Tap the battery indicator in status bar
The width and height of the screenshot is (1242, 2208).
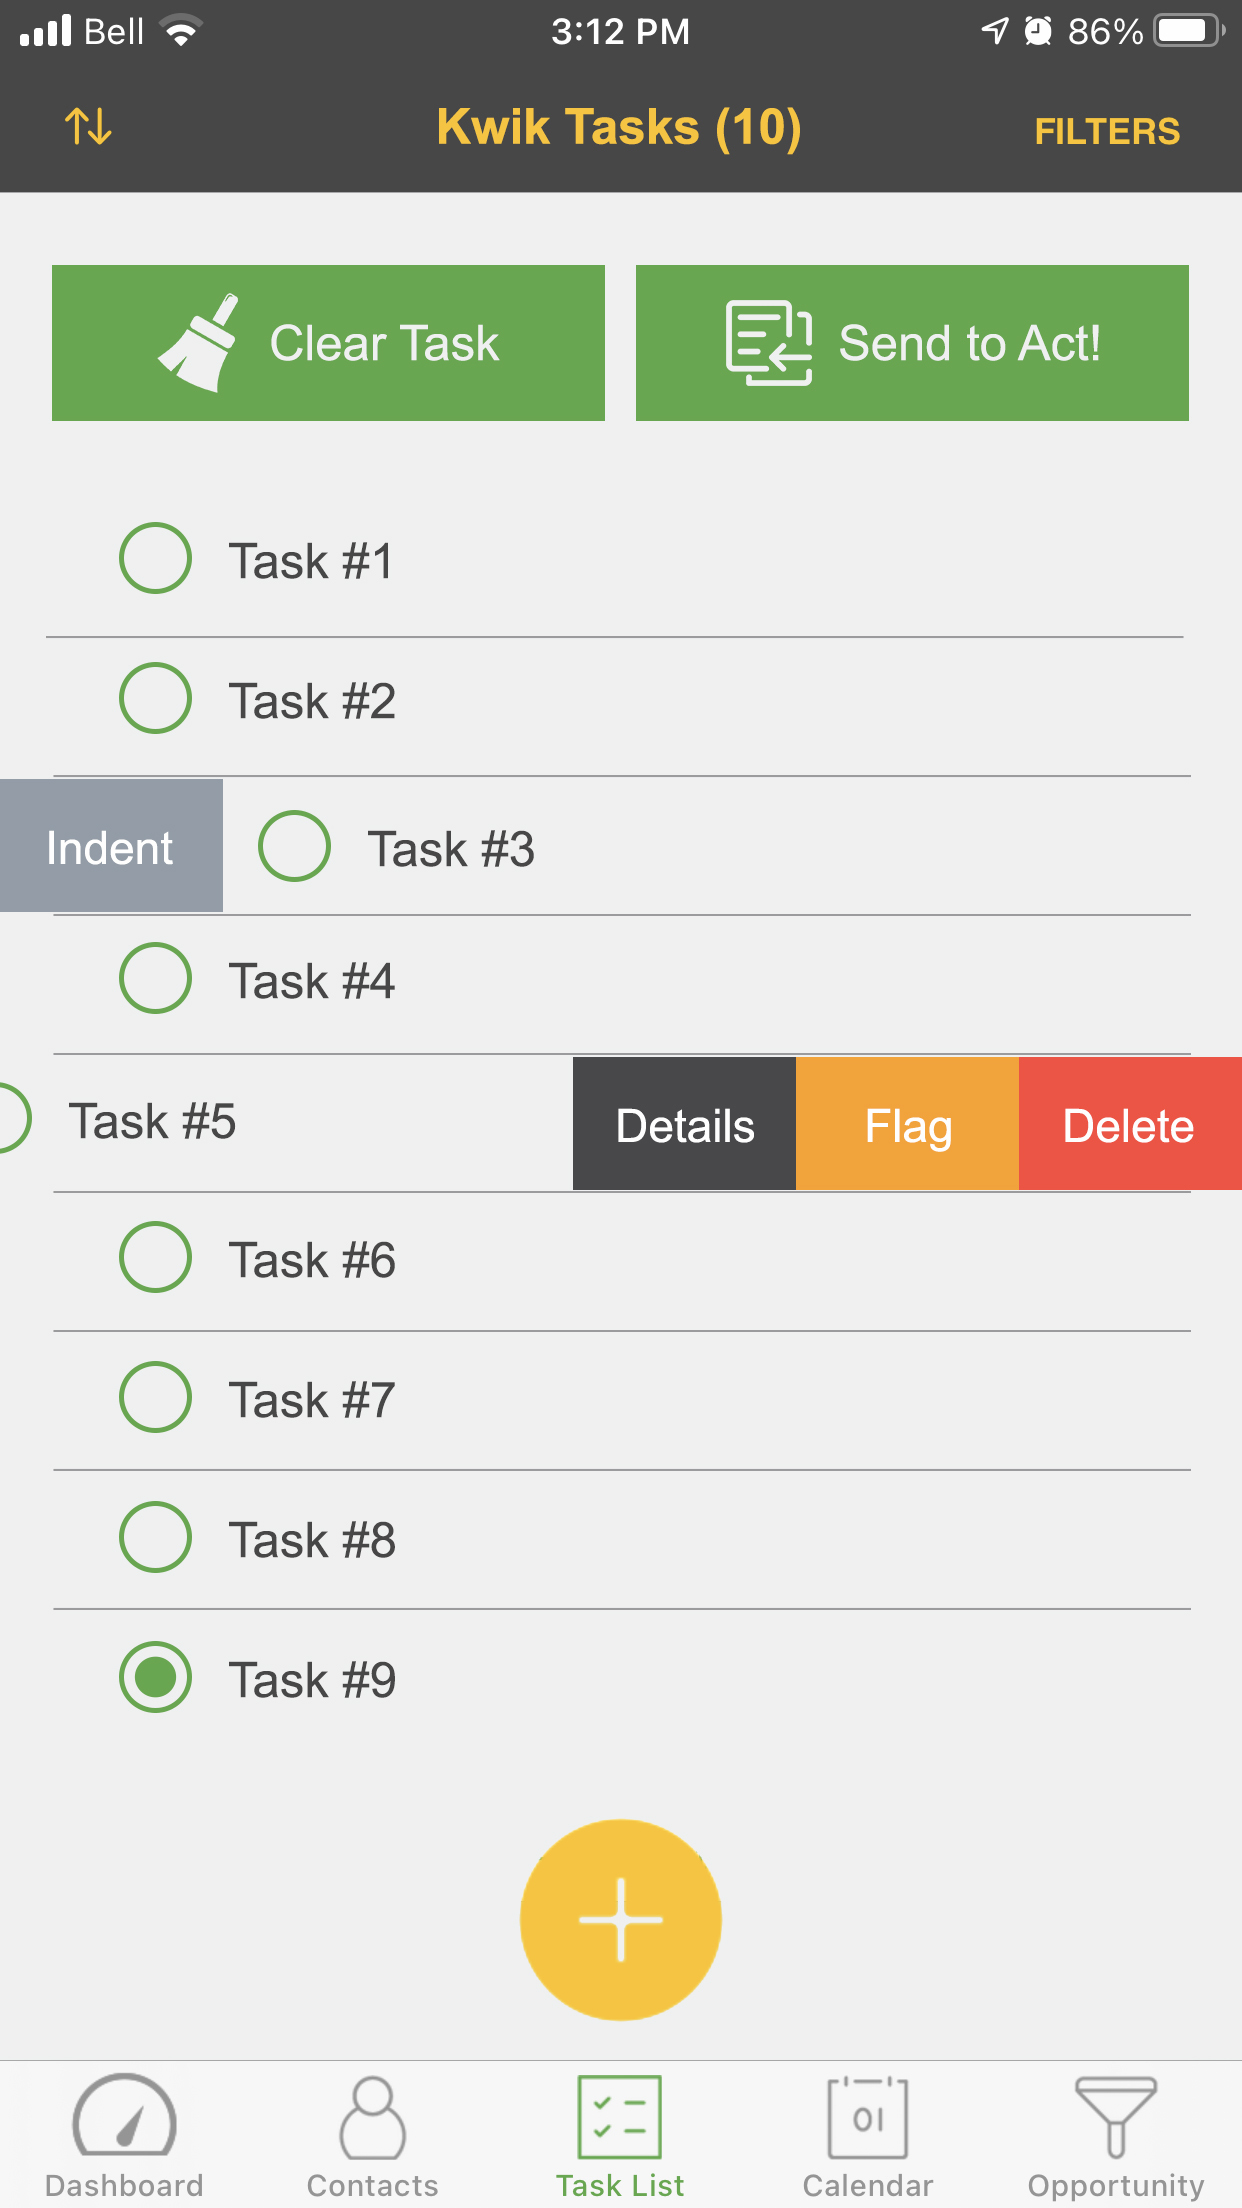point(1189,31)
